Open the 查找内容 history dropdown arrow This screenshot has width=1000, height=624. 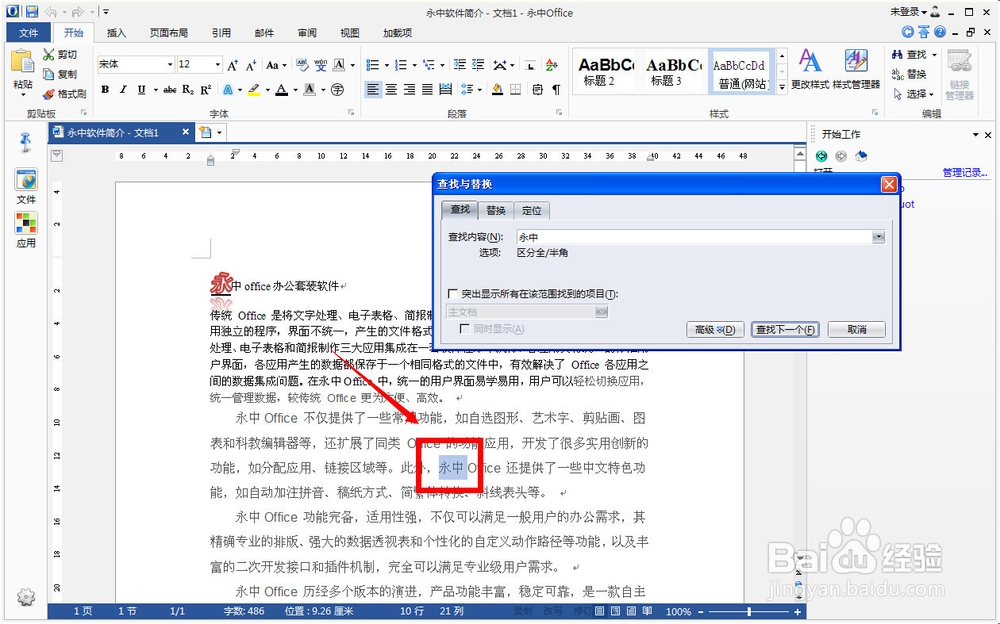(x=878, y=237)
